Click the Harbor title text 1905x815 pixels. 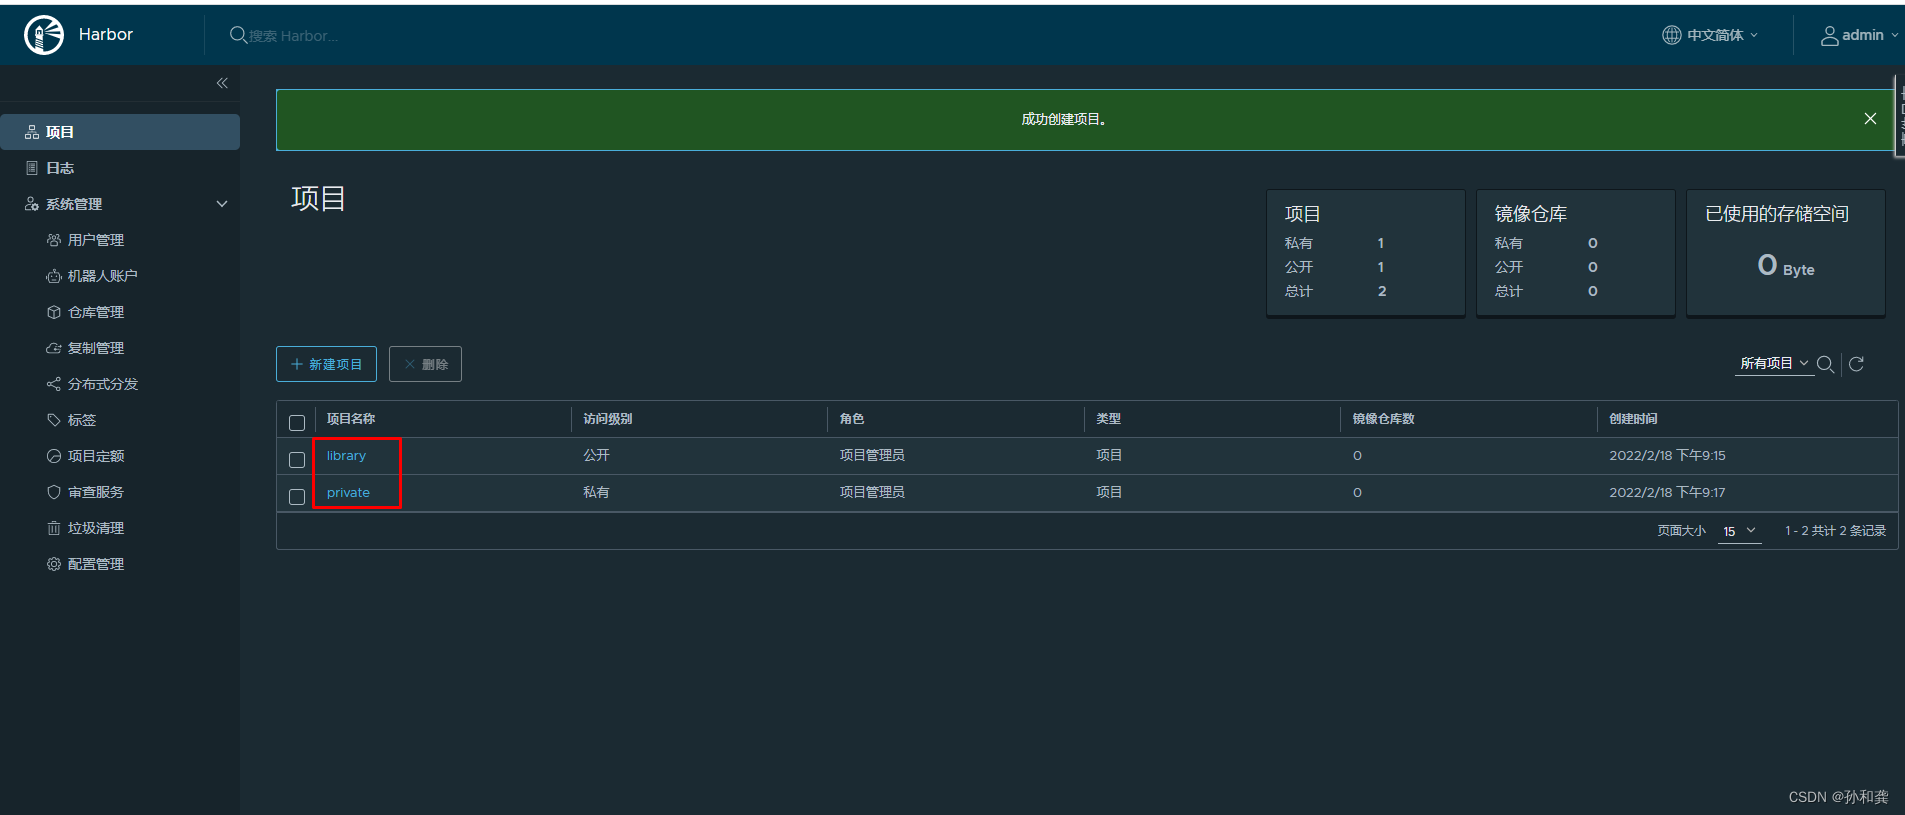(106, 35)
